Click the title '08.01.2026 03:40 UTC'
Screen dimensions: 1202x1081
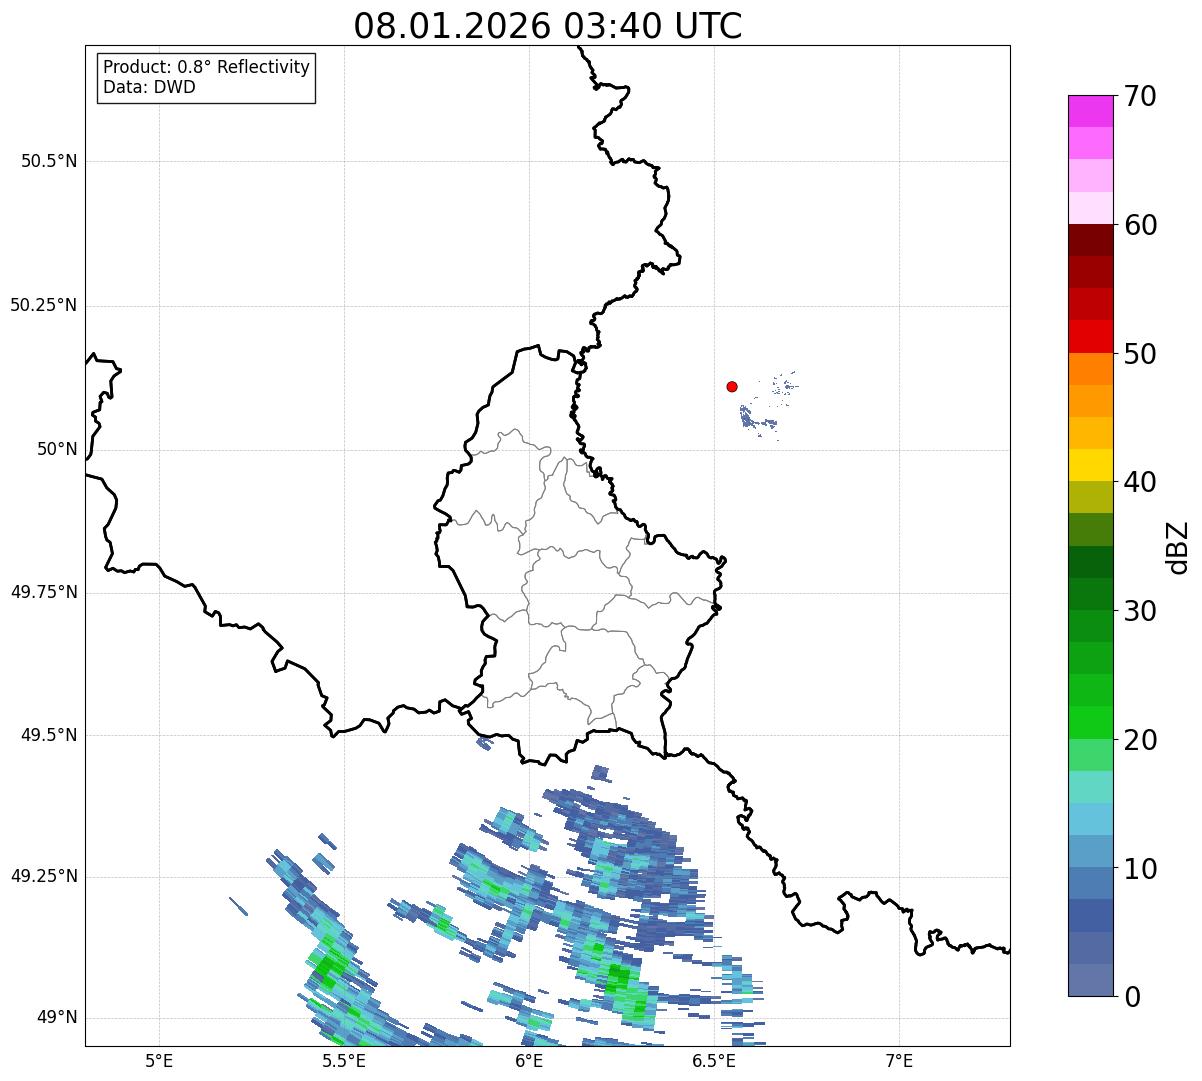point(548,25)
